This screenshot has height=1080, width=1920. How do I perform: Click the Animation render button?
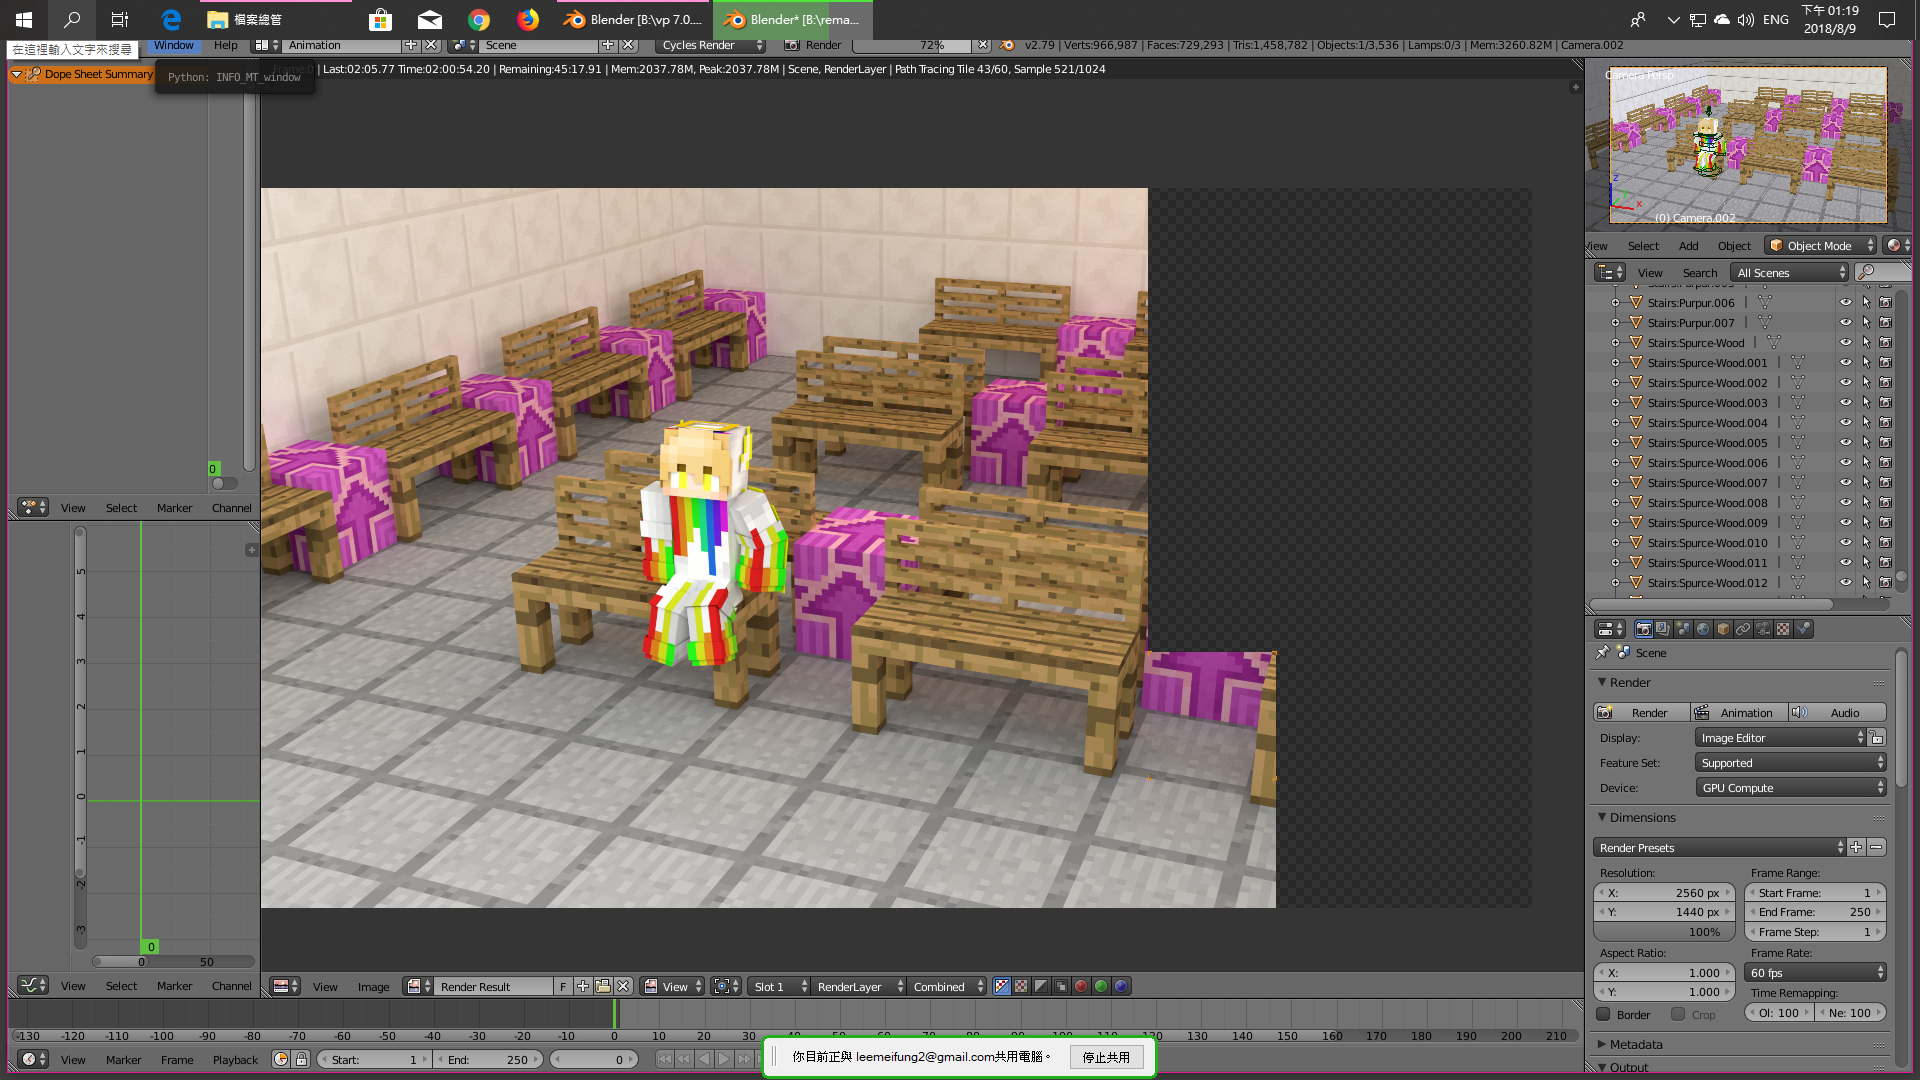coord(1738,713)
